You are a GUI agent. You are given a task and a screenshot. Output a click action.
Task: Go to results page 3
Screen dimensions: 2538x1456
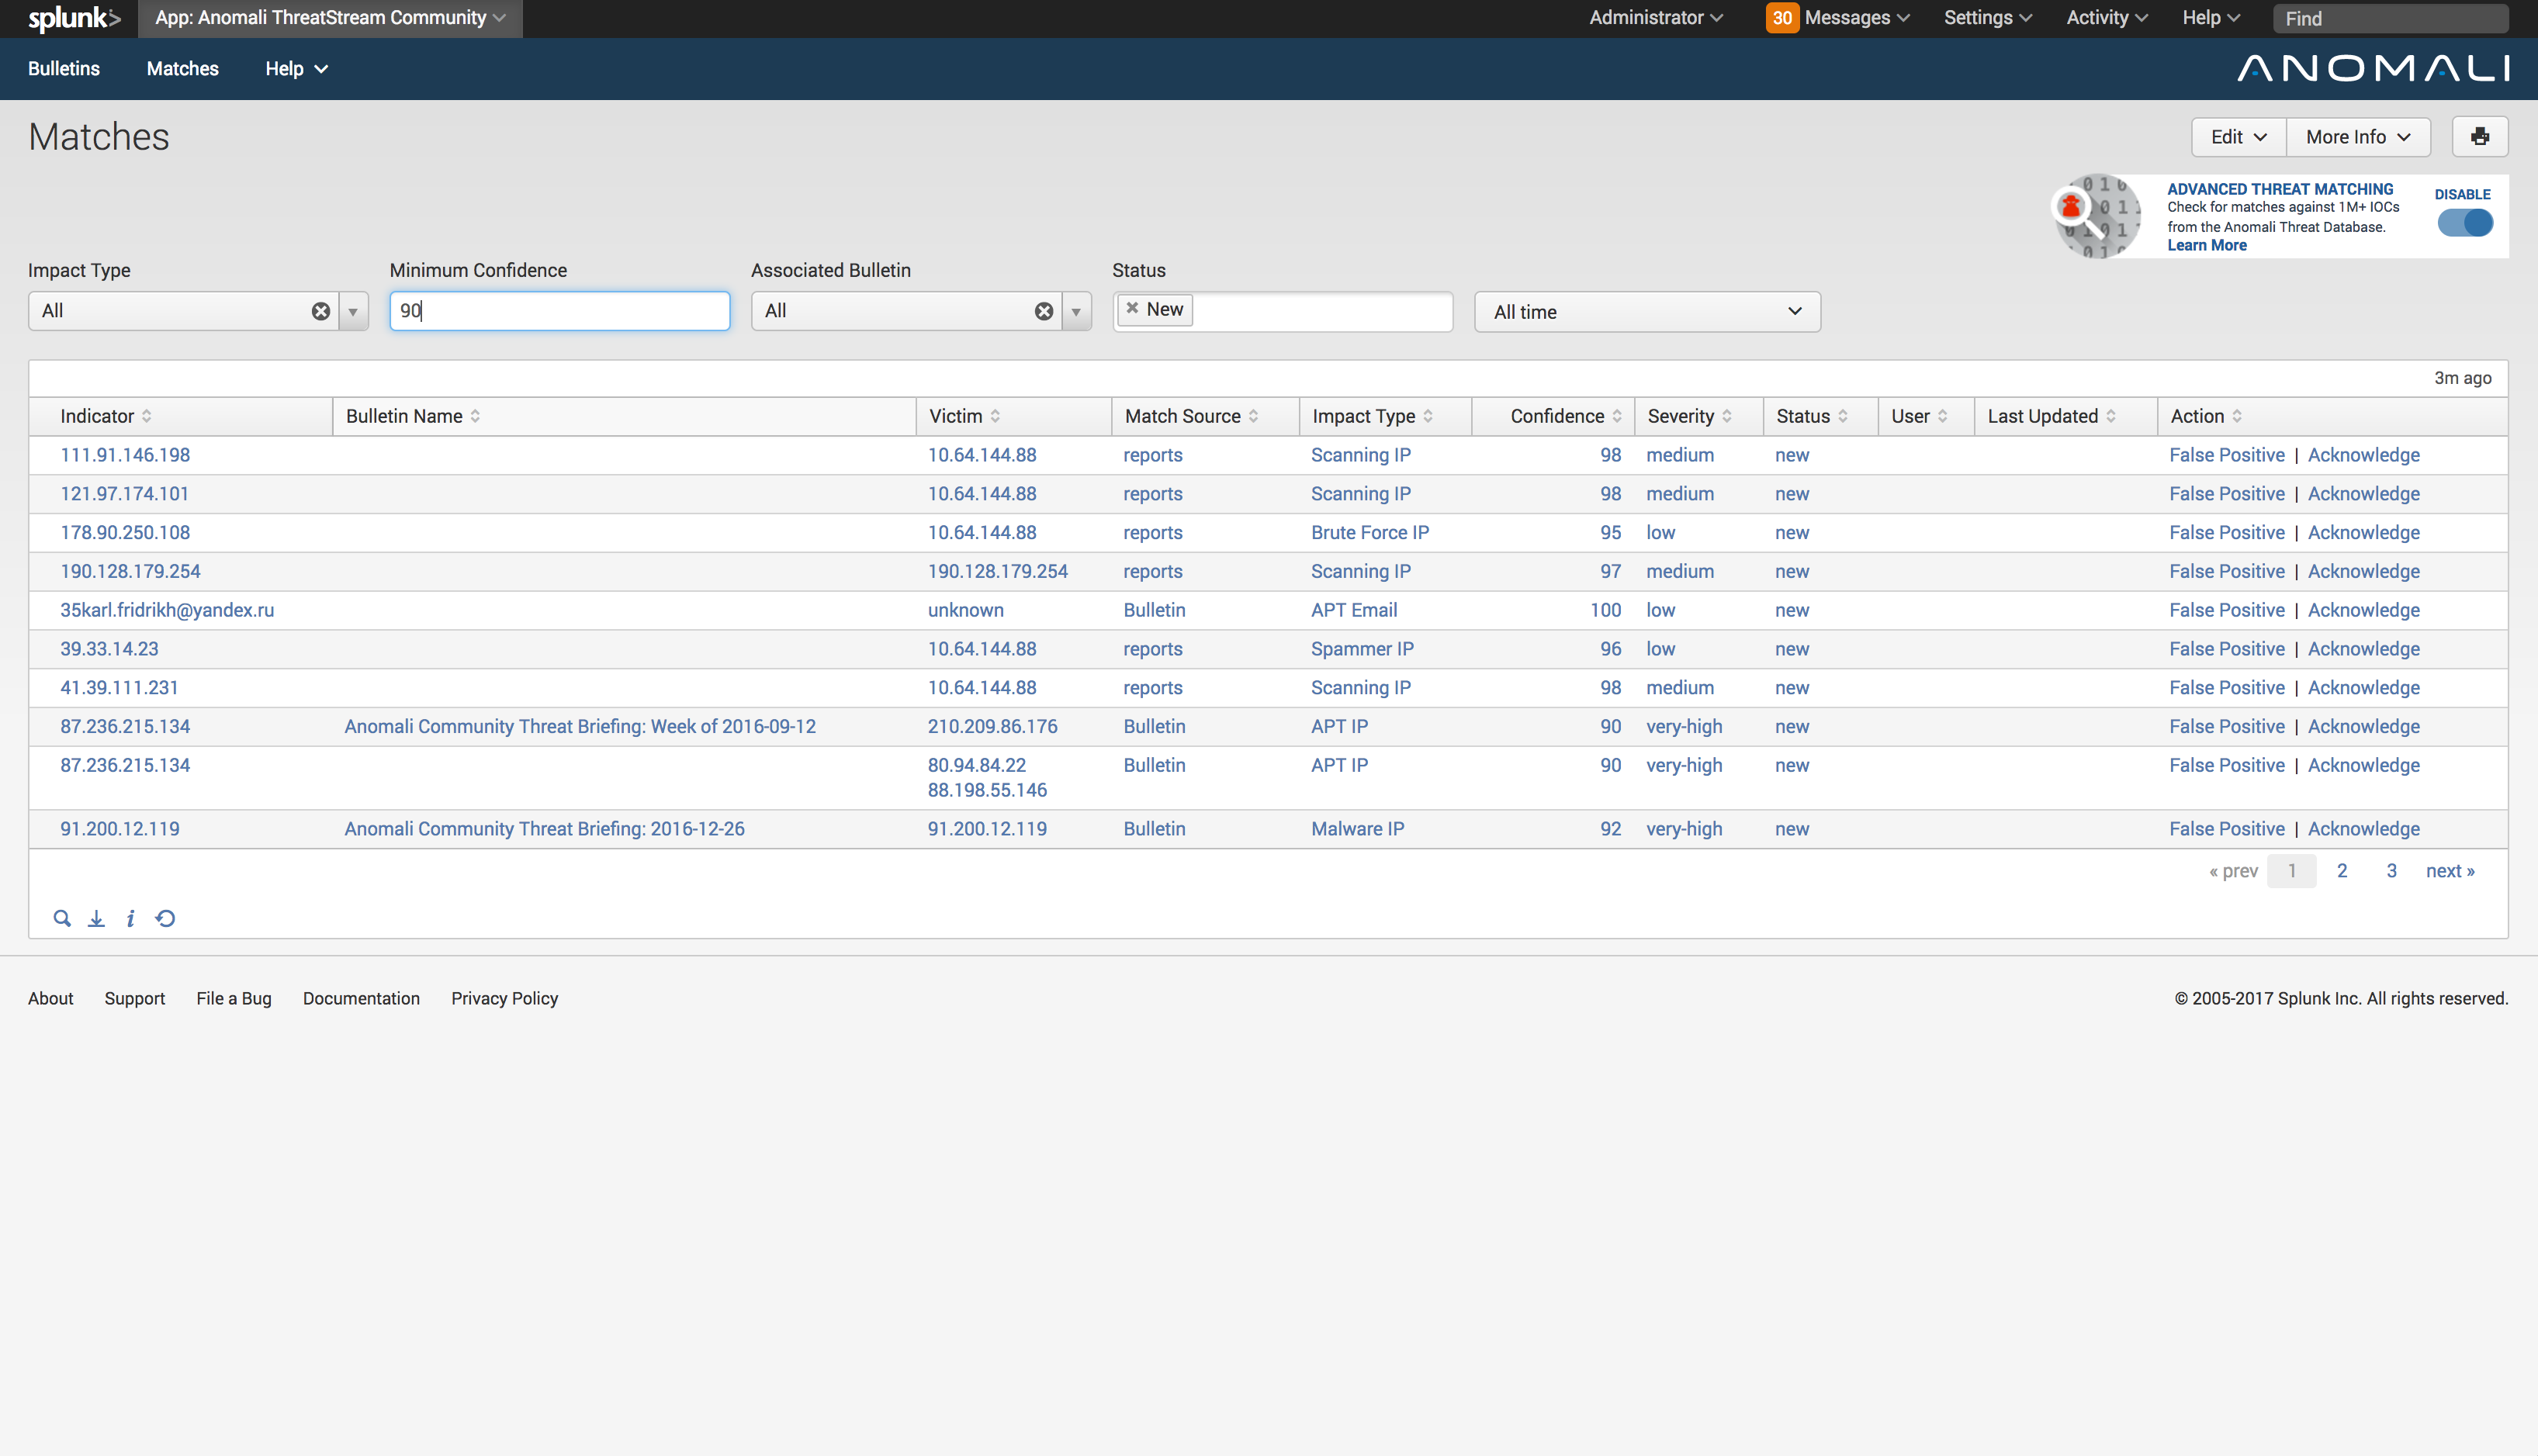click(2391, 870)
